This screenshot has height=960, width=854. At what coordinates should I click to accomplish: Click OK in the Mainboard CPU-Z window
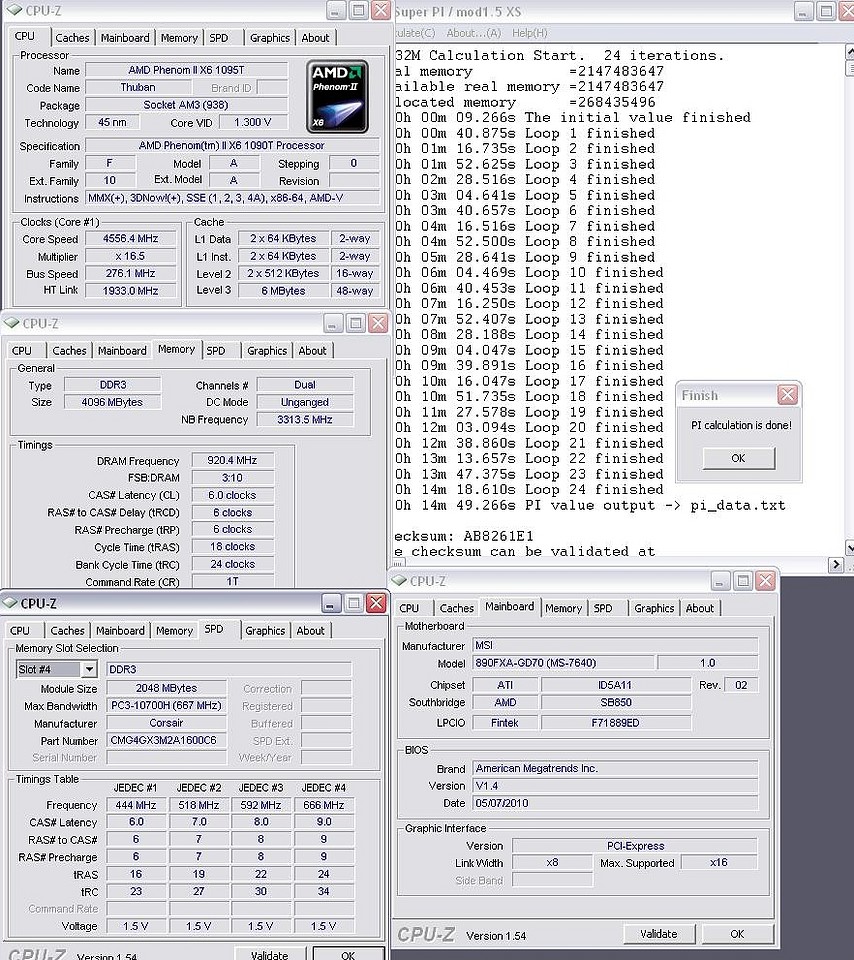point(736,934)
